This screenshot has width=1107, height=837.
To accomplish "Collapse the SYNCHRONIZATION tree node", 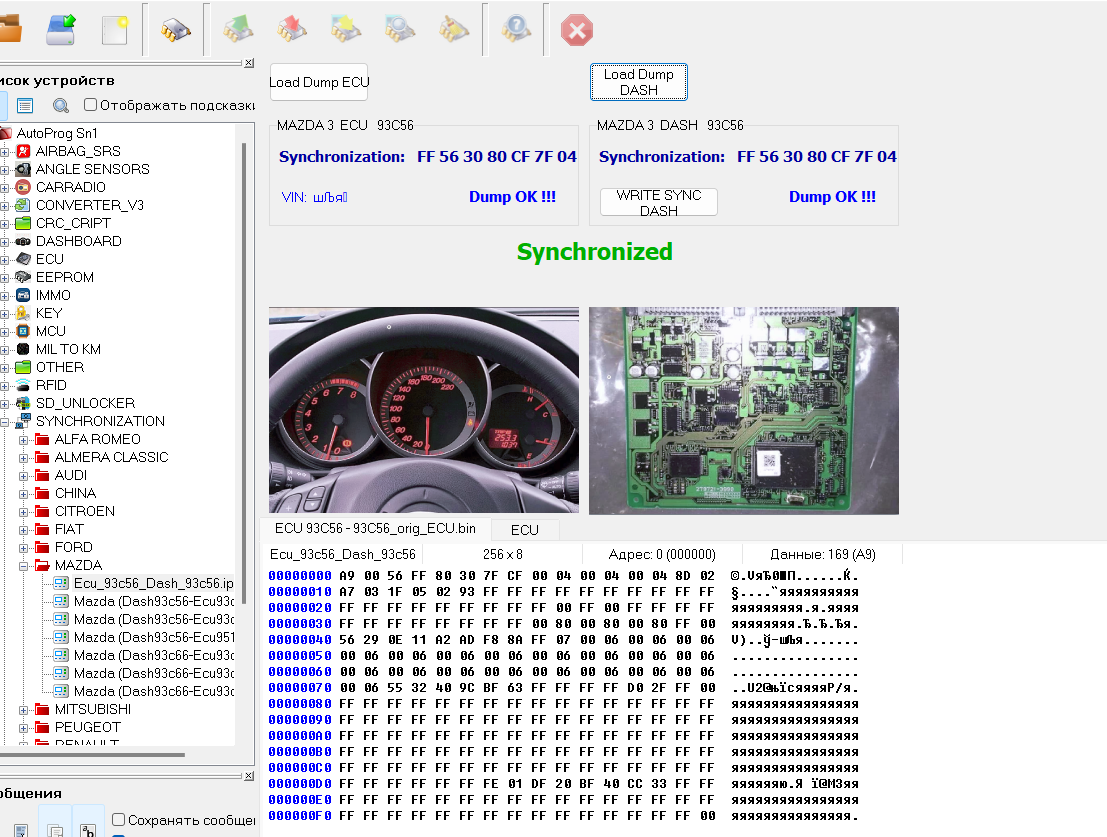I will pos(4,421).
